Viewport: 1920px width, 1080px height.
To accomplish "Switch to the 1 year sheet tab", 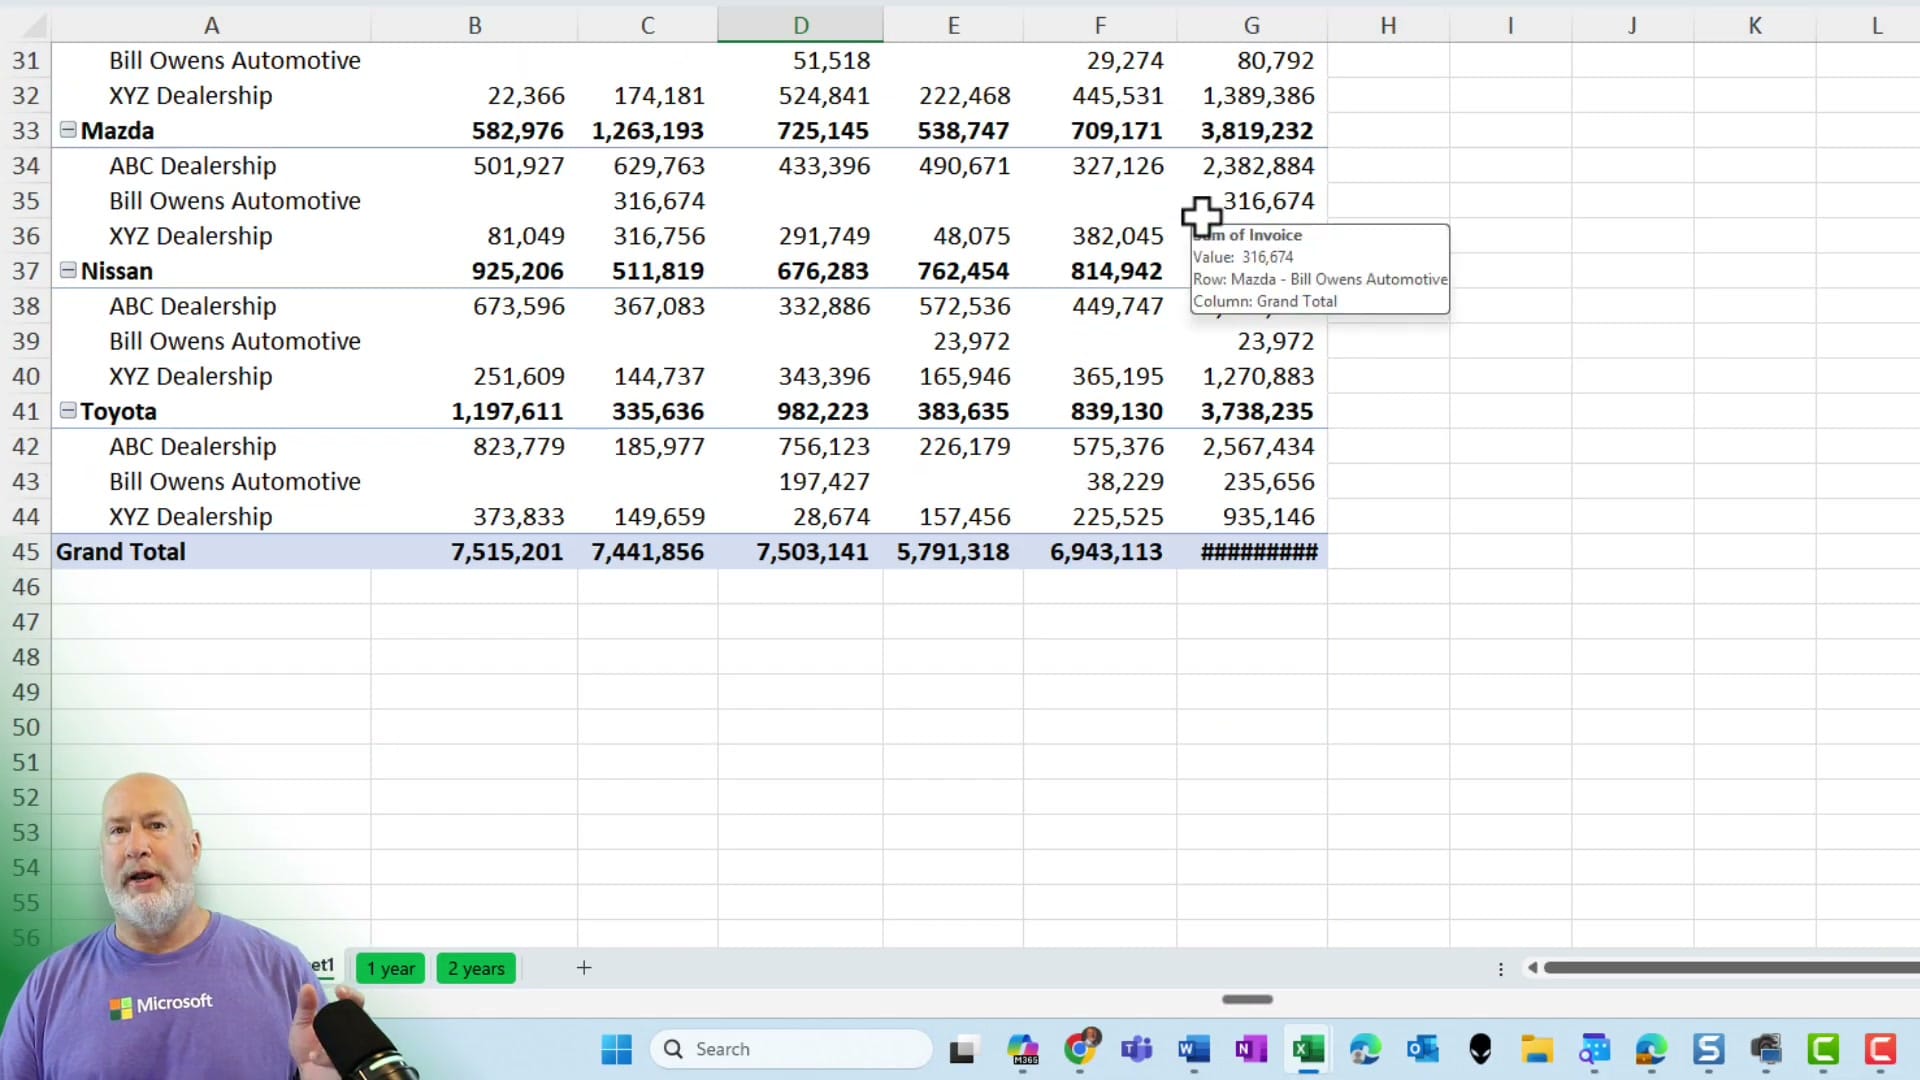I will (x=390, y=968).
